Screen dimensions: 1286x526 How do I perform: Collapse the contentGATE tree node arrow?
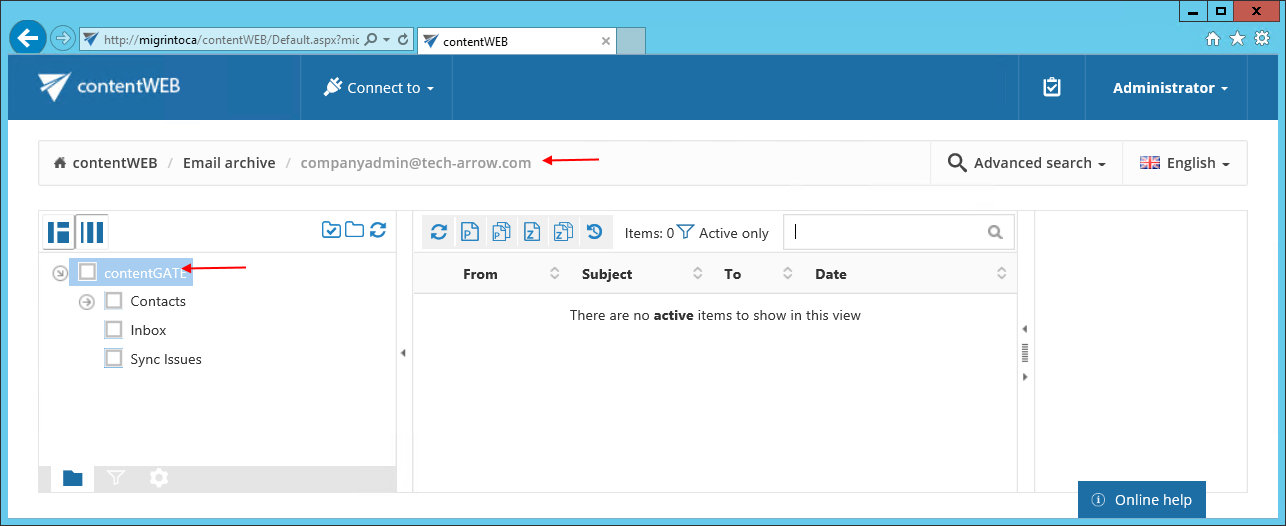pyautogui.click(x=60, y=273)
